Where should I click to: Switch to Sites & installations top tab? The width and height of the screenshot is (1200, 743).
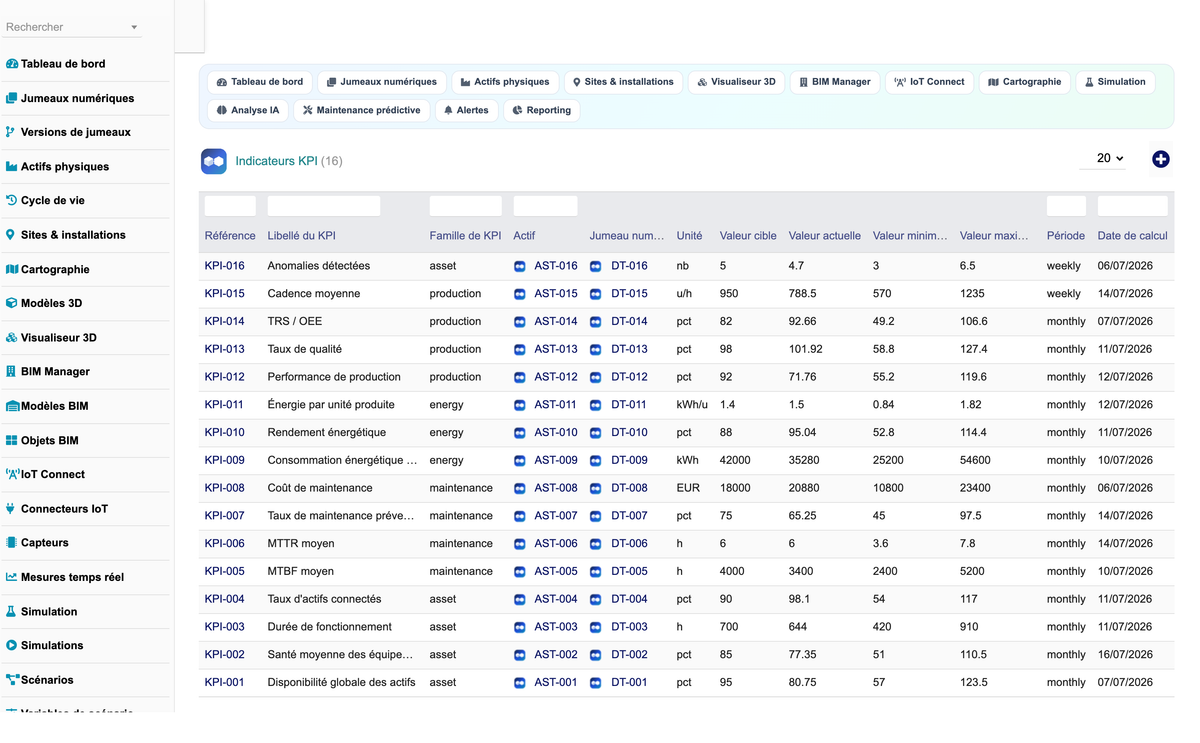[623, 82]
